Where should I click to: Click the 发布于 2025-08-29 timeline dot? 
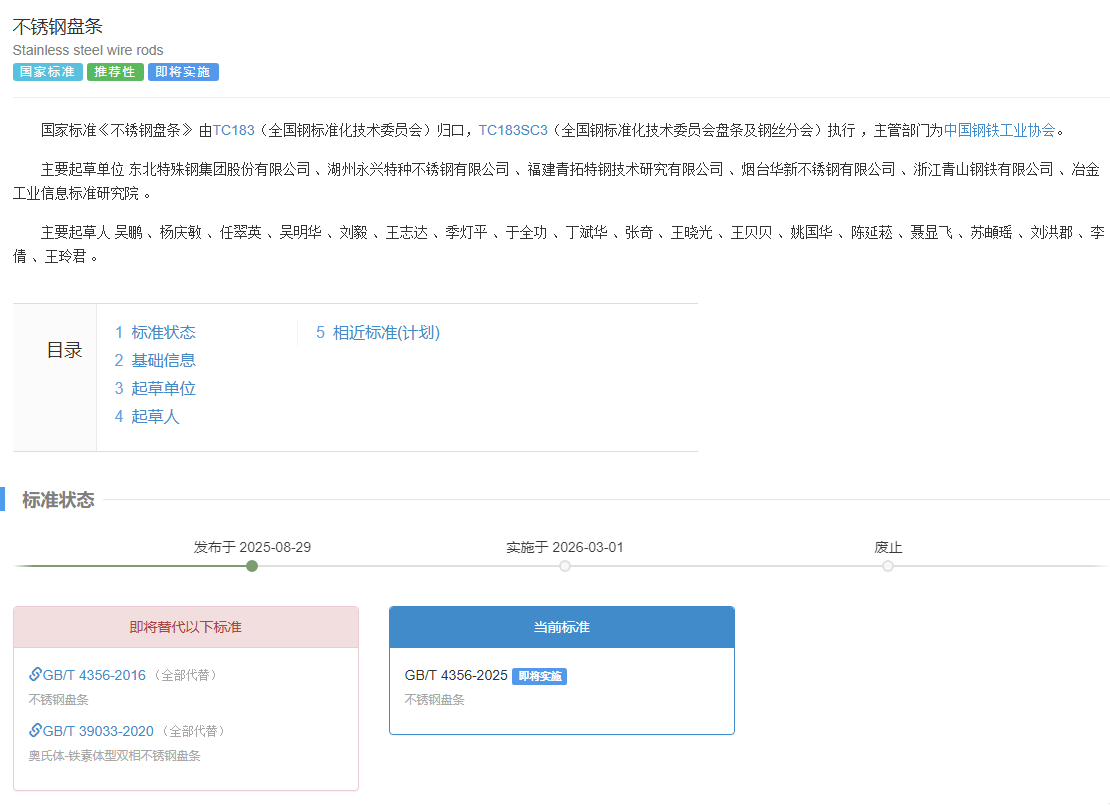coord(252,566)
